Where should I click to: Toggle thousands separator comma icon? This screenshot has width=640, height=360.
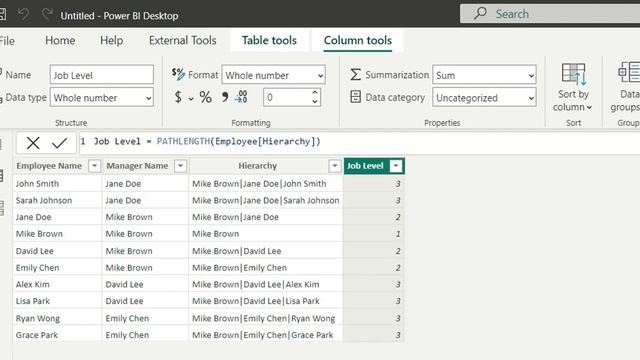pos(225,97)
